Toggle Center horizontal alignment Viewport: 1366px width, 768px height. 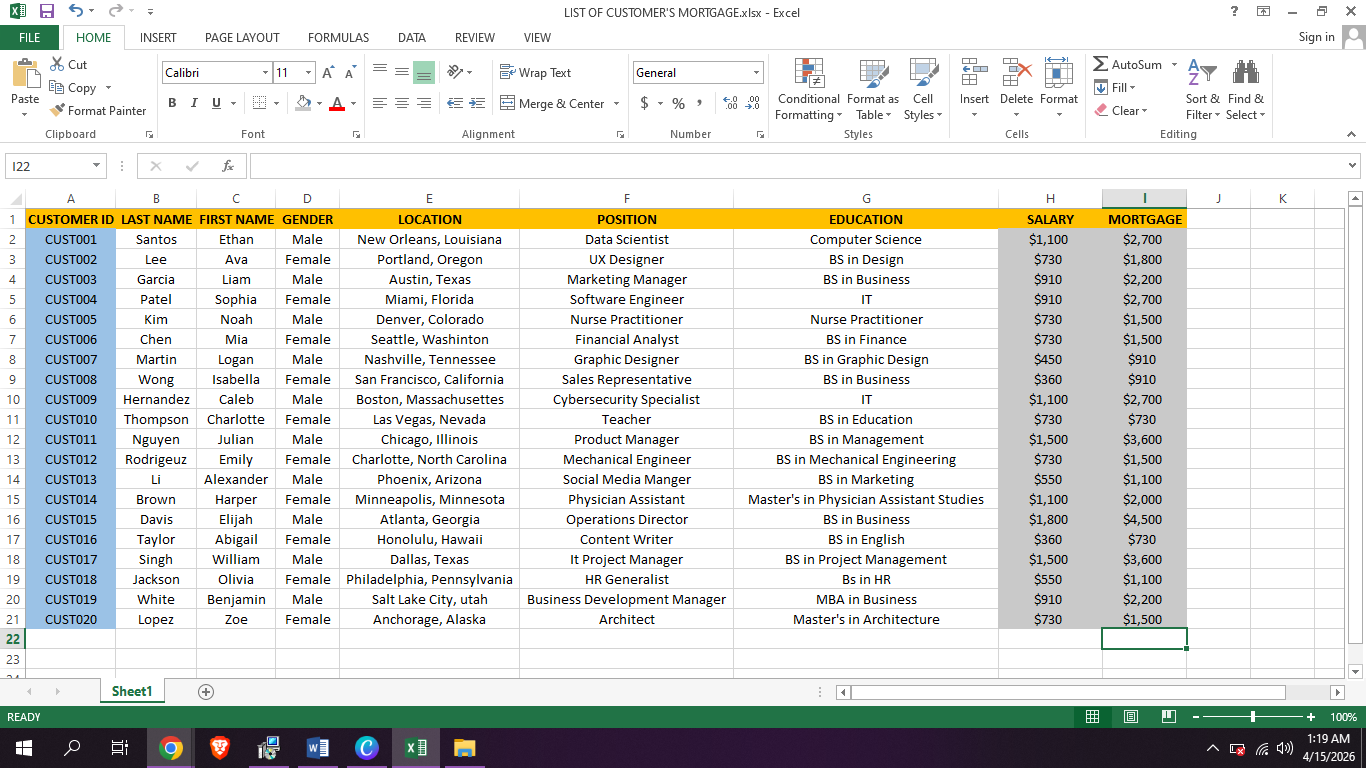coord(402,103)
